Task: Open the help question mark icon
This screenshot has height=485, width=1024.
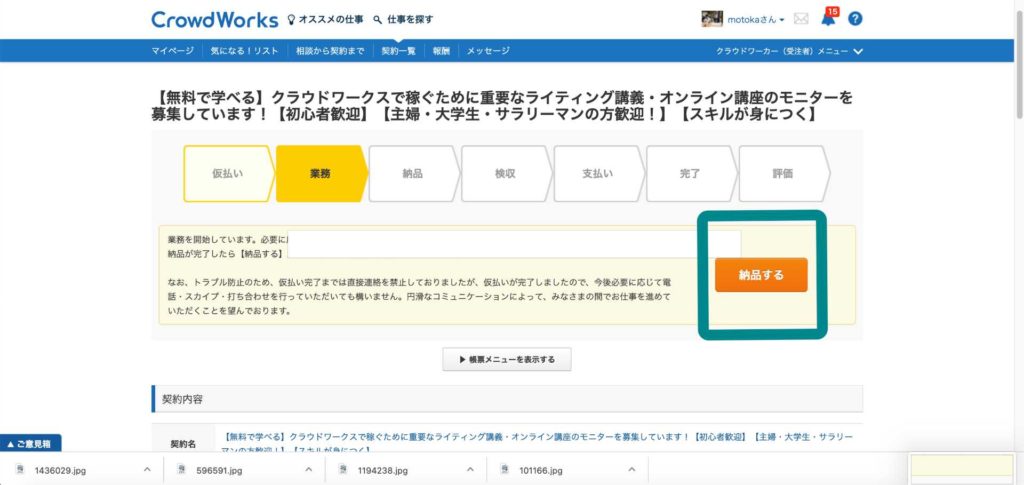Action: (855, 19)
